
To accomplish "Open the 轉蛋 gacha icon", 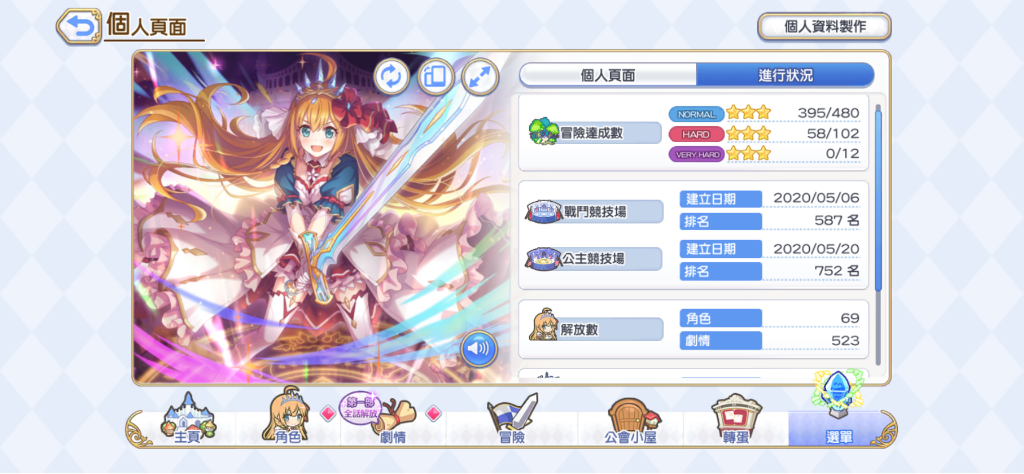I will (736, 420).
